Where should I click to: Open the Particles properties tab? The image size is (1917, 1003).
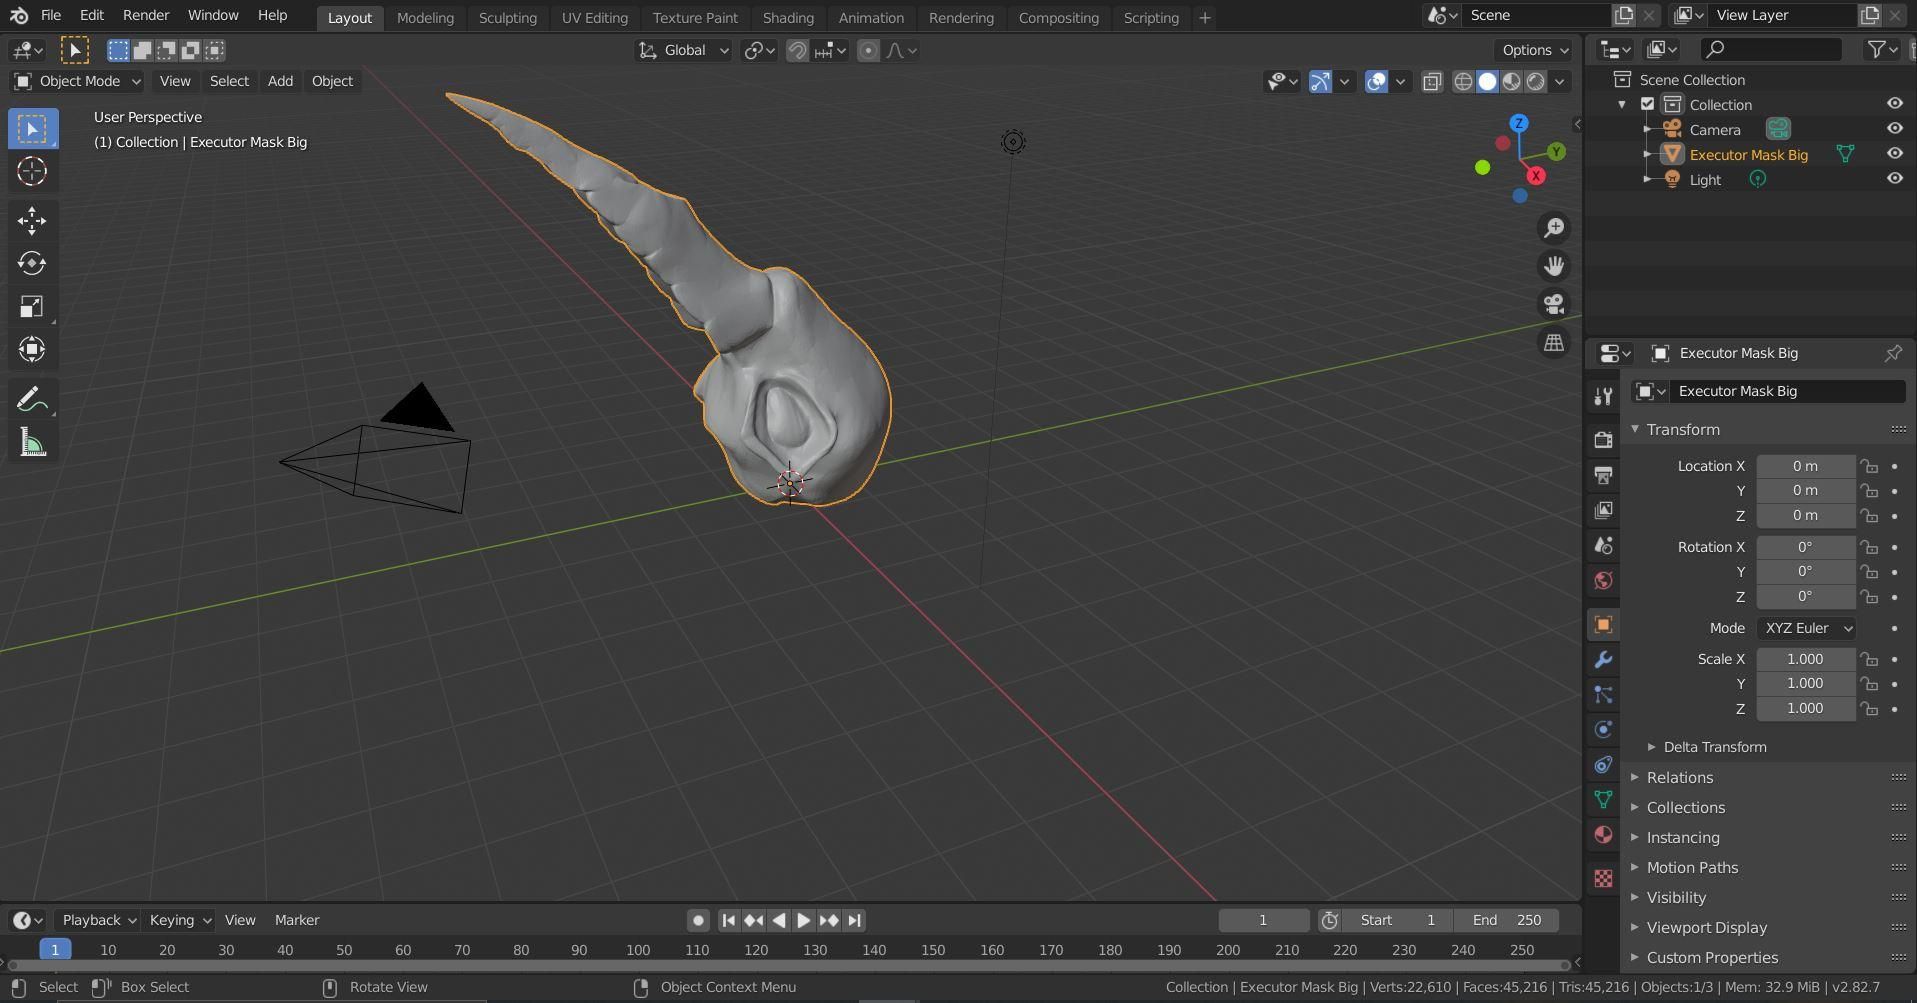coord(1603,695)
